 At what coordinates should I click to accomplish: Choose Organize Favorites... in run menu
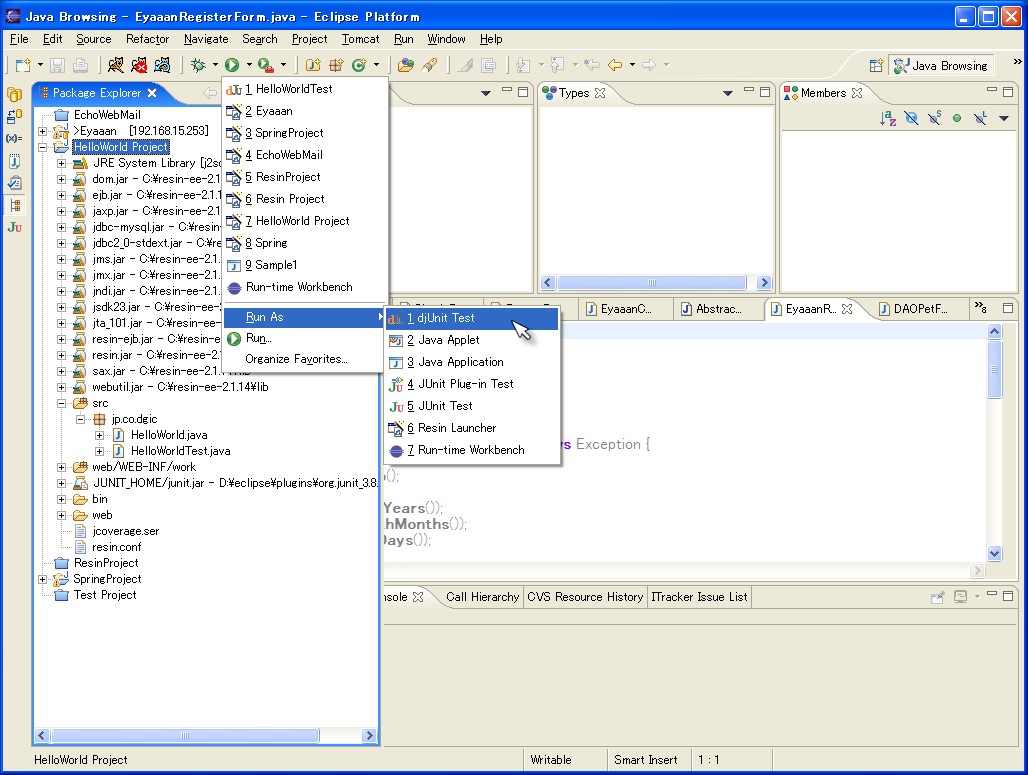[296, 359]
